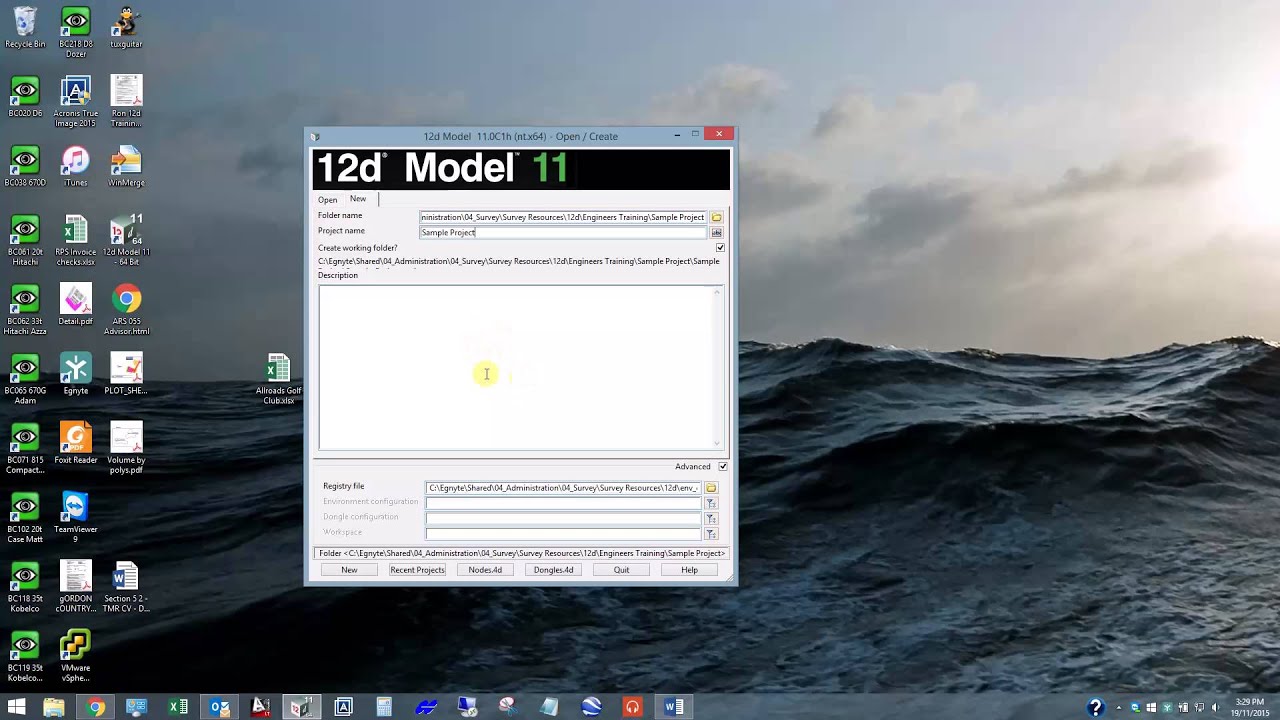
Task: Open Dongle configuration chooser icon
Action: click(711, 518)
